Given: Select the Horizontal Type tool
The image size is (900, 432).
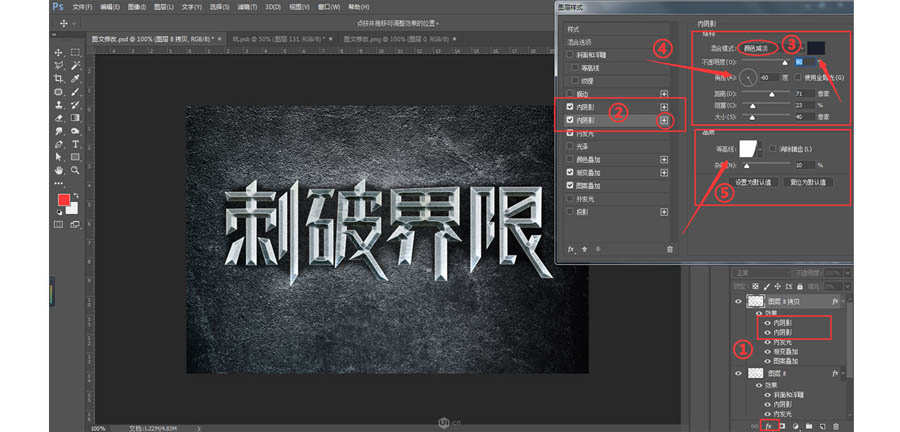Looking at the screenshot, I should pos(76,143).
